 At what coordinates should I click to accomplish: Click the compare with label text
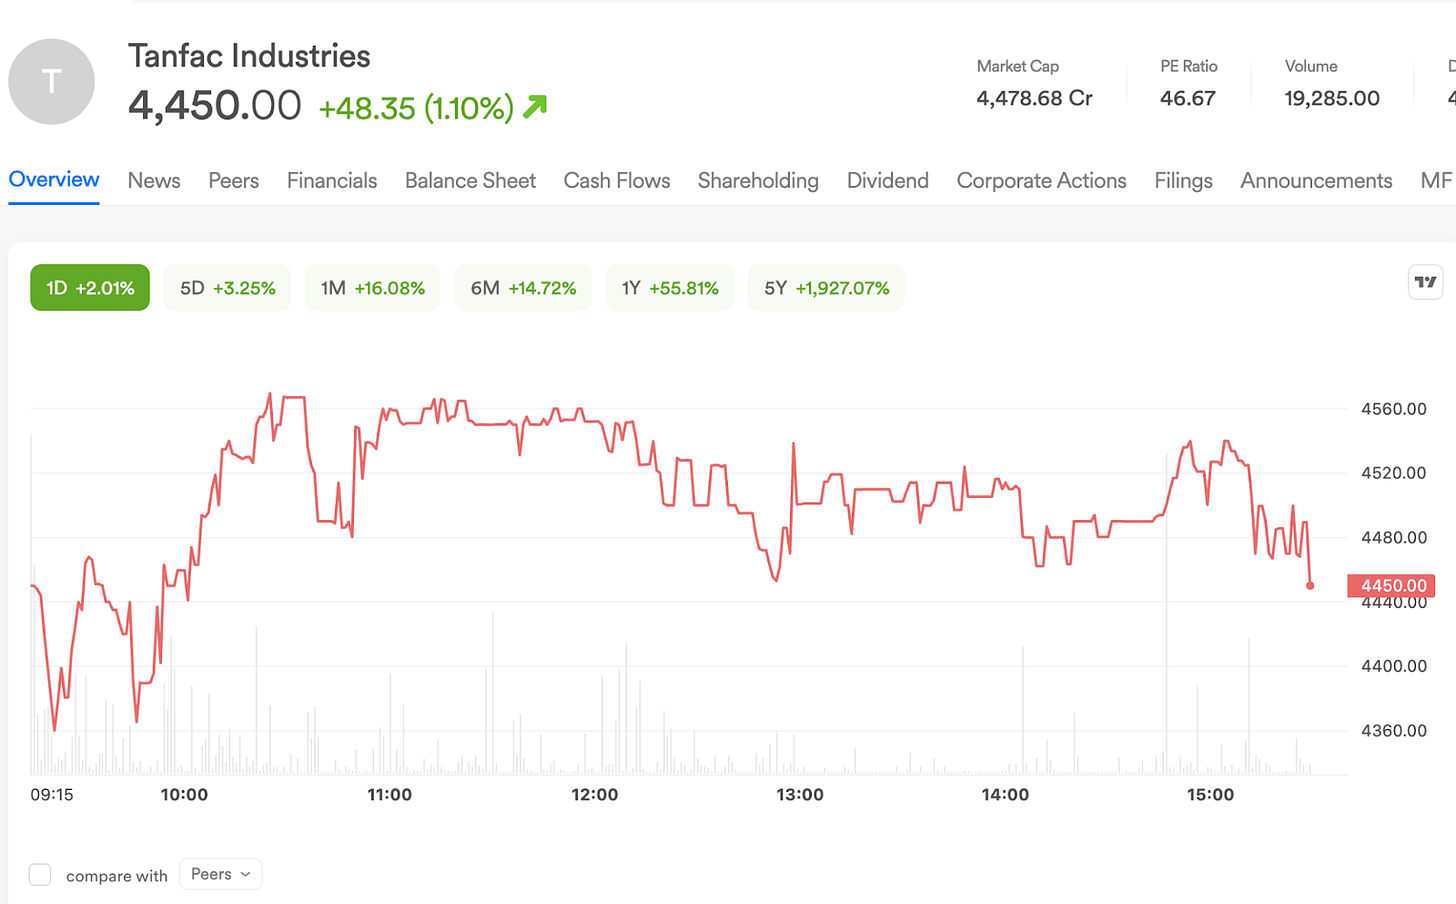(117, 876)
